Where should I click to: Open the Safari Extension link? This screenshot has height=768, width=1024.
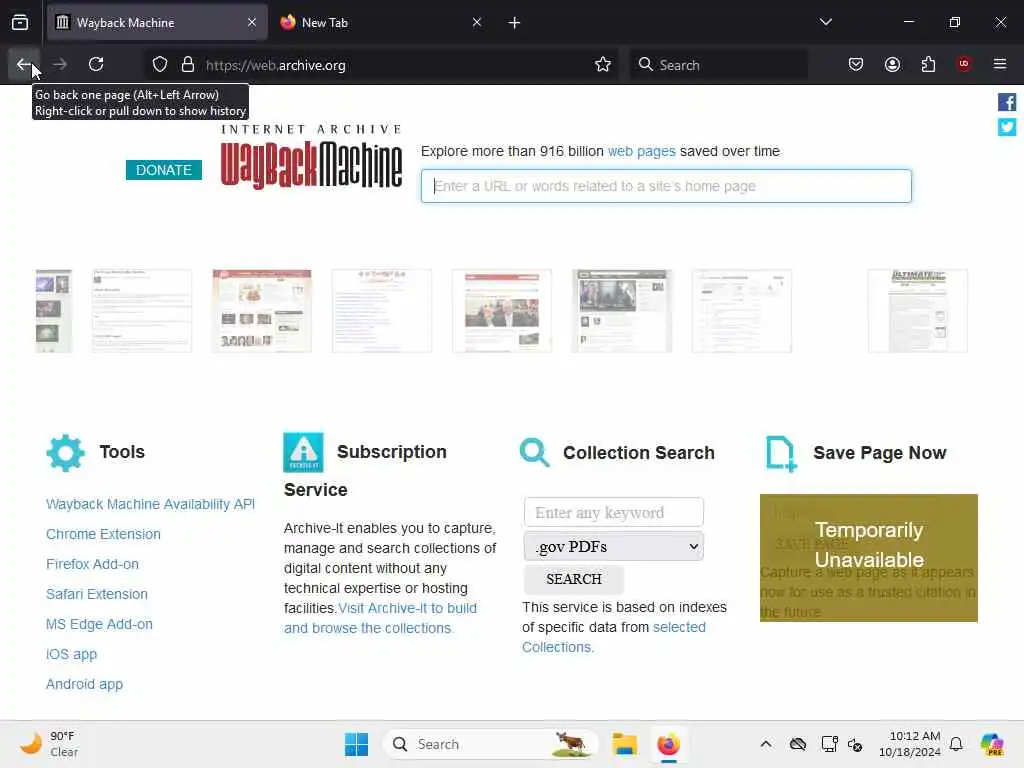pyautogui.click(x=97, y=594)
